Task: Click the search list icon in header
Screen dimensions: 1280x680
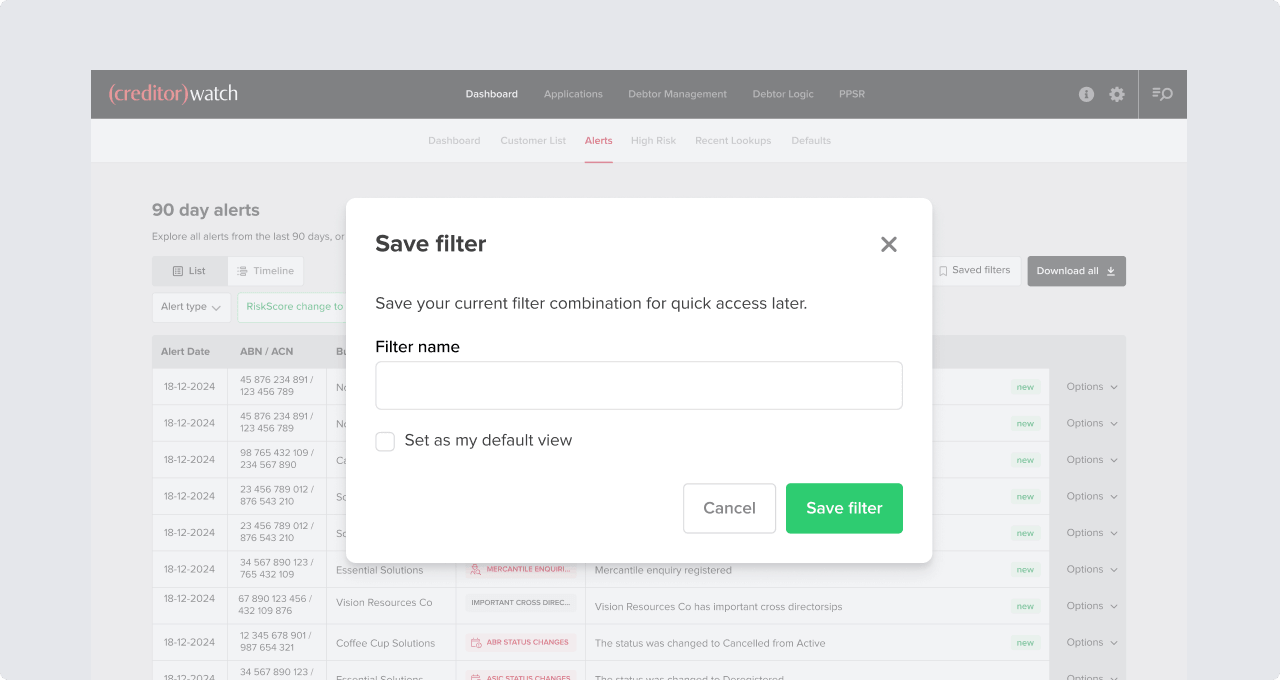Action: click(x=1162, y=94)
